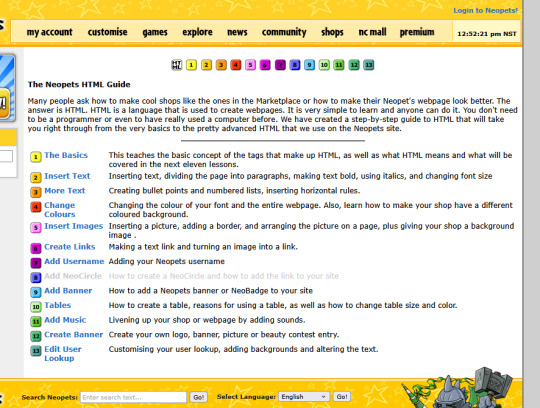Open the games menu
The image size is (540, 408).
pos(155,32)
